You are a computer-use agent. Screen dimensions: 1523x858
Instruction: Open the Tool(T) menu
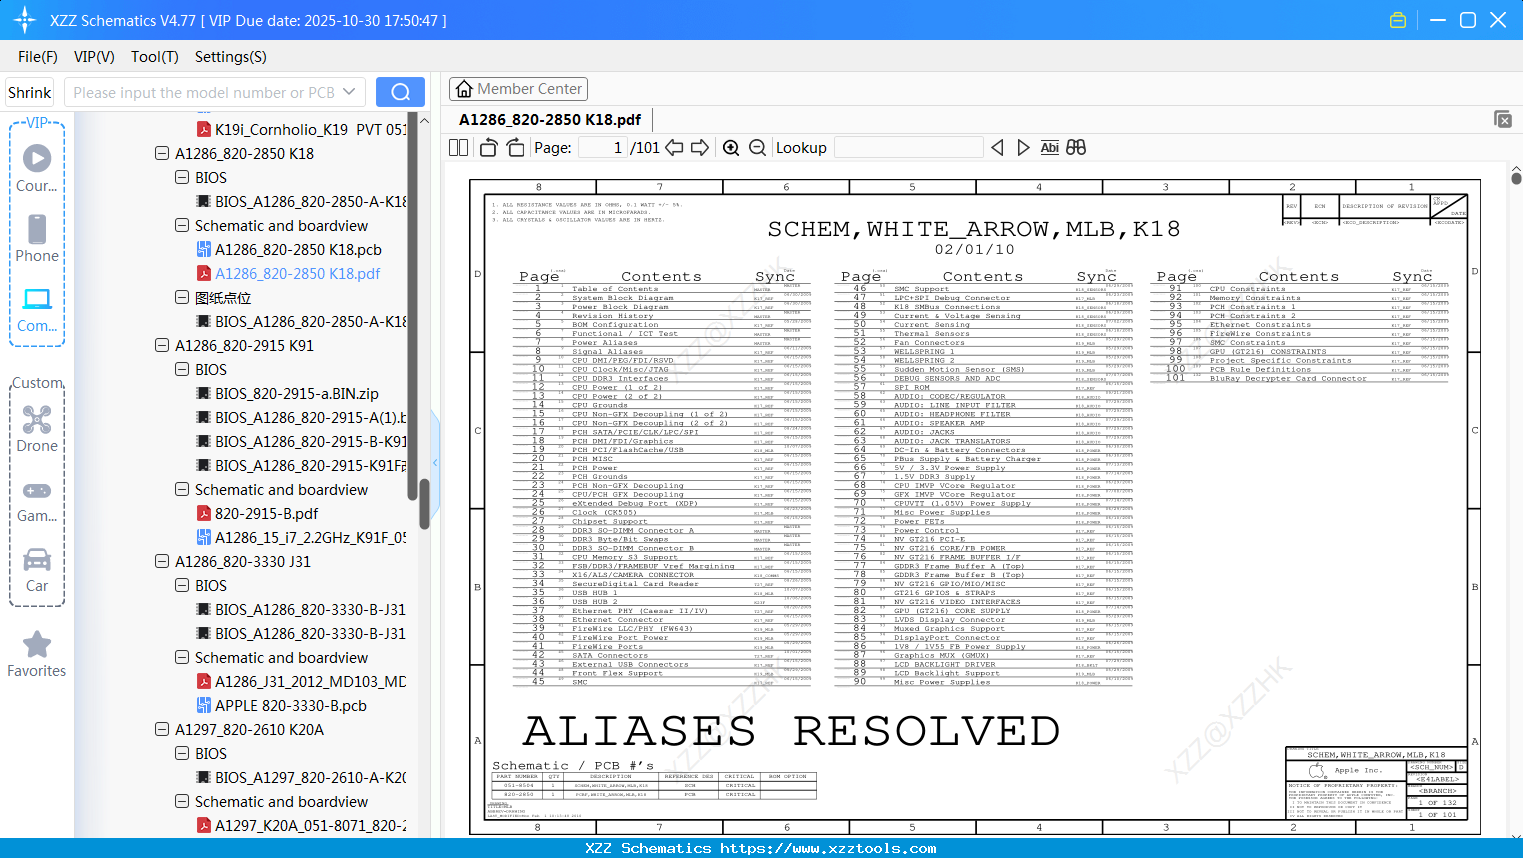[x=155, y=57]
